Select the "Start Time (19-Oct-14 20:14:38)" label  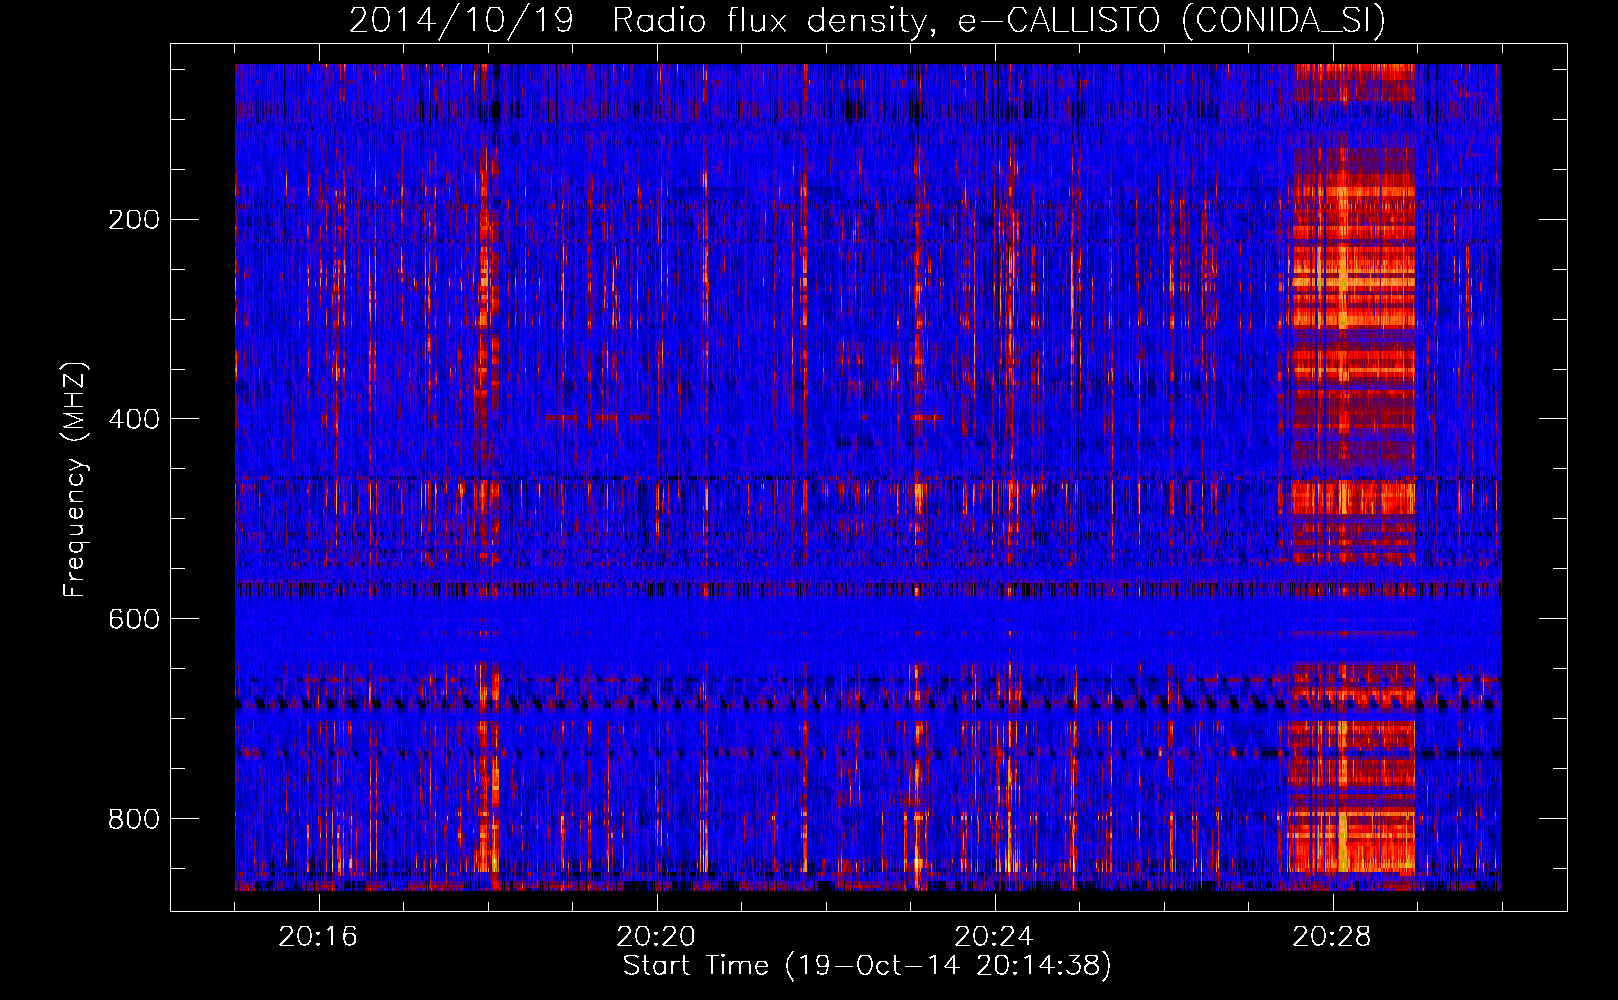coord(867,966)
